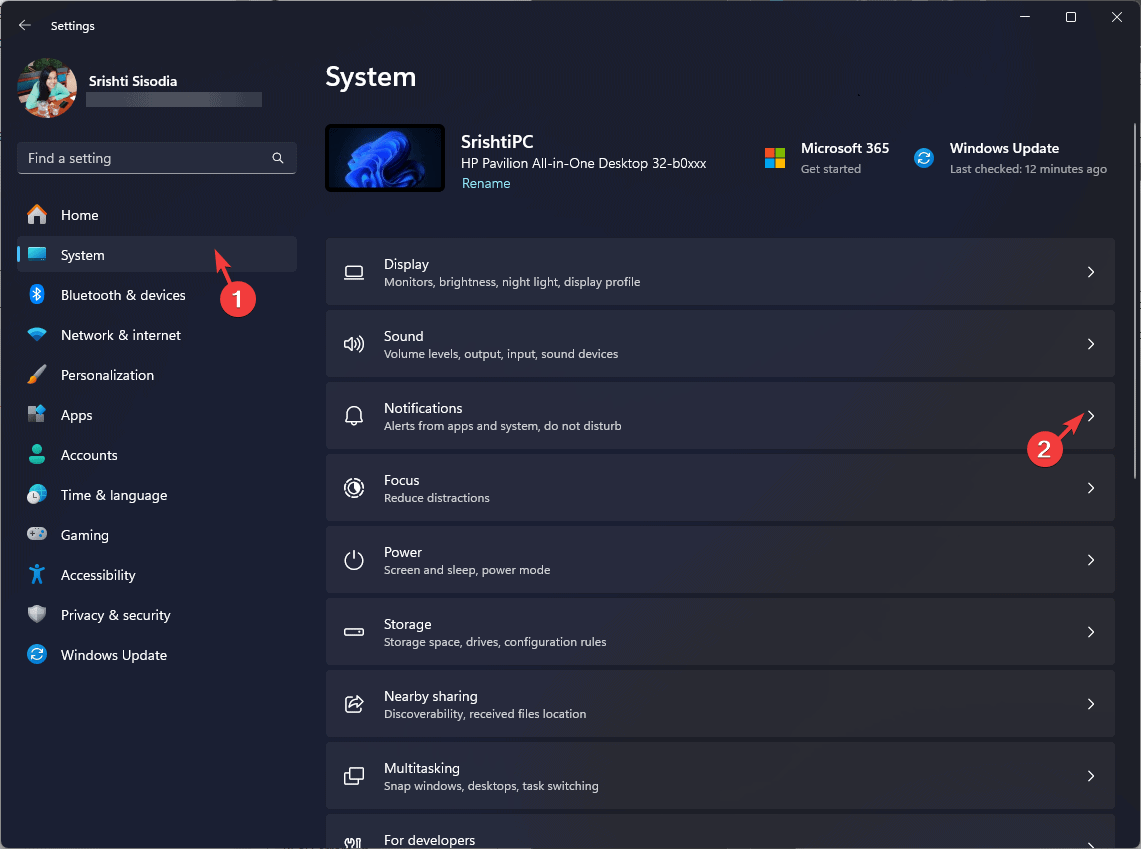1141x849 pixels.
Task: Open Notifications via its chevron
Action: pyautogui.click(x=1091, y=416)
